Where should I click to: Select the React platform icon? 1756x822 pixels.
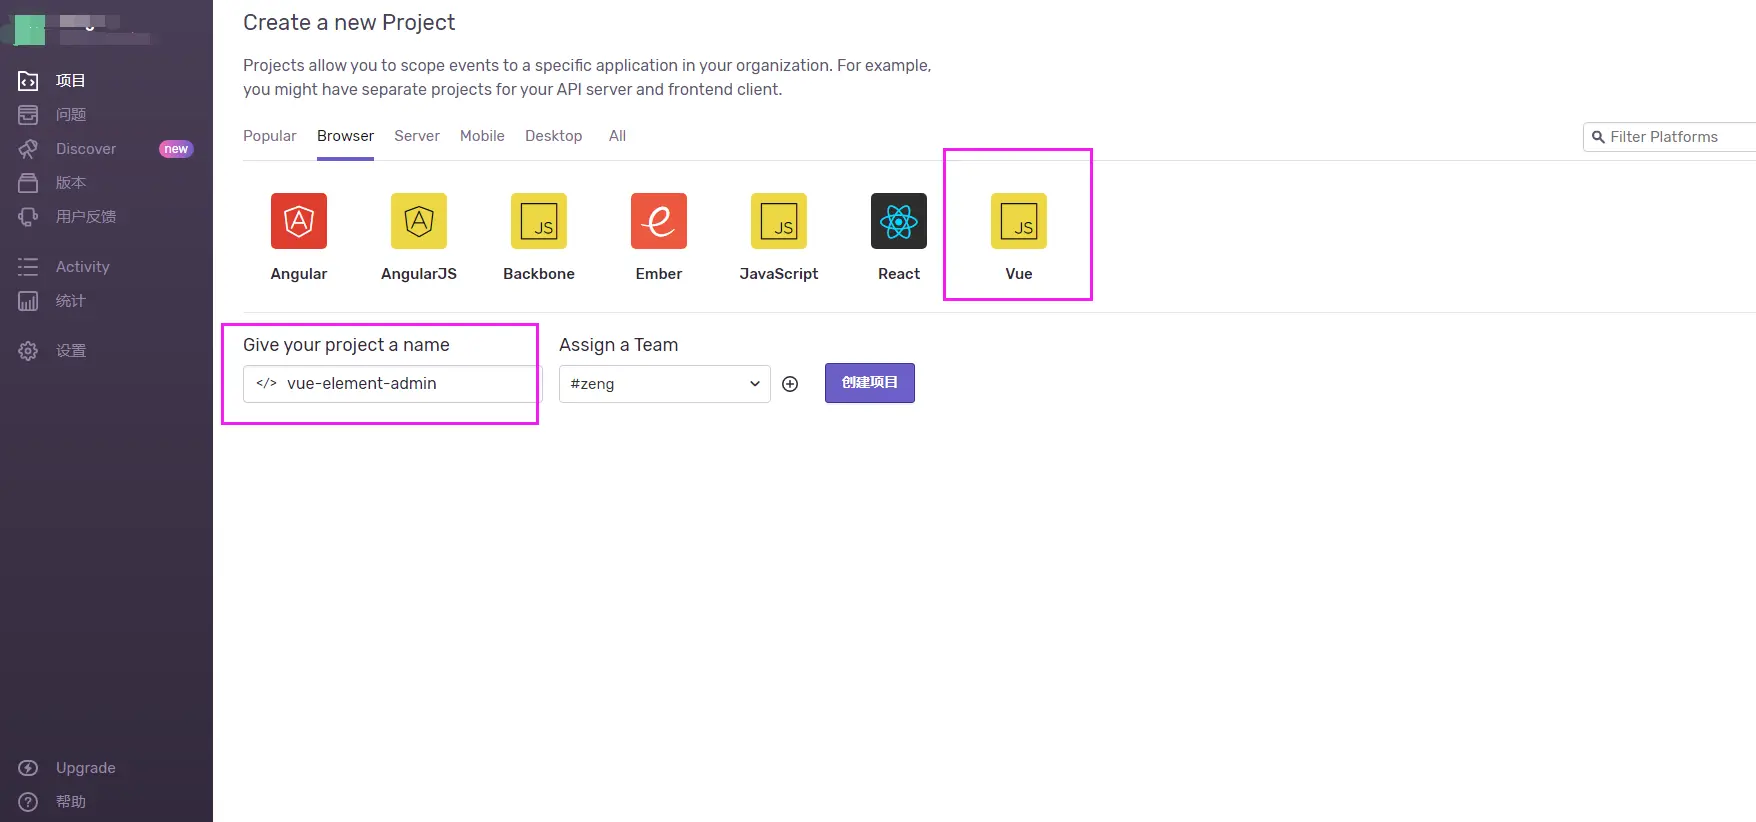[x=898, y=221]
